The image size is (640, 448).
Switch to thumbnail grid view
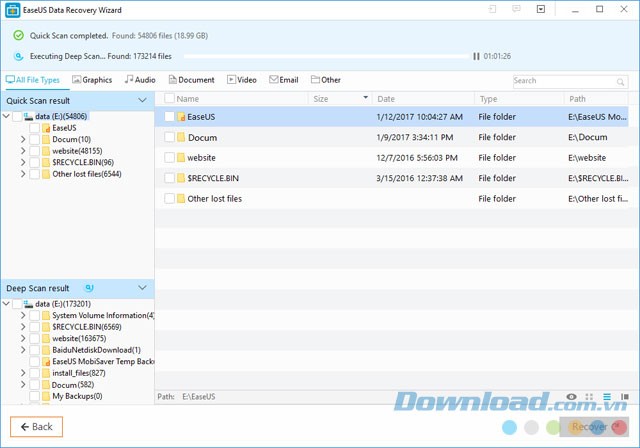(x=589, y=397)
